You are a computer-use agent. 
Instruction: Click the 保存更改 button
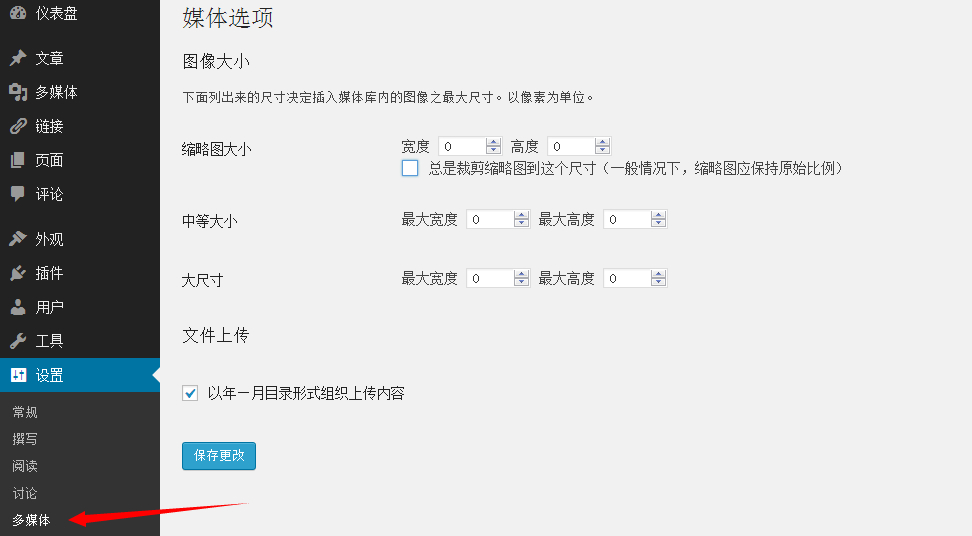click(x=219, y=456)
